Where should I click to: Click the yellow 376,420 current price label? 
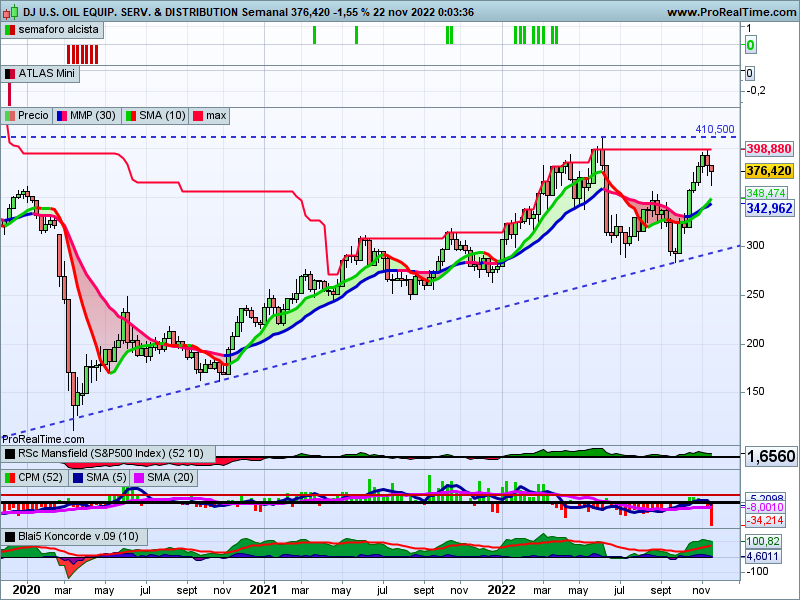tap(769, 171)
